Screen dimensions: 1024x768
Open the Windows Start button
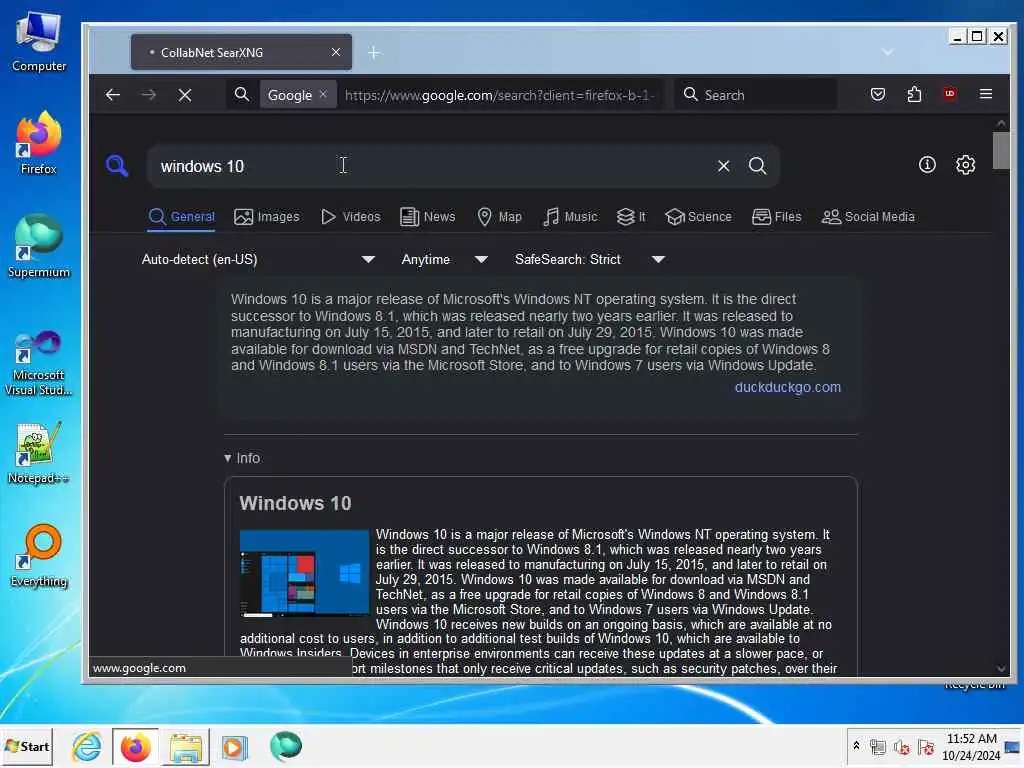tap(27, 746)
